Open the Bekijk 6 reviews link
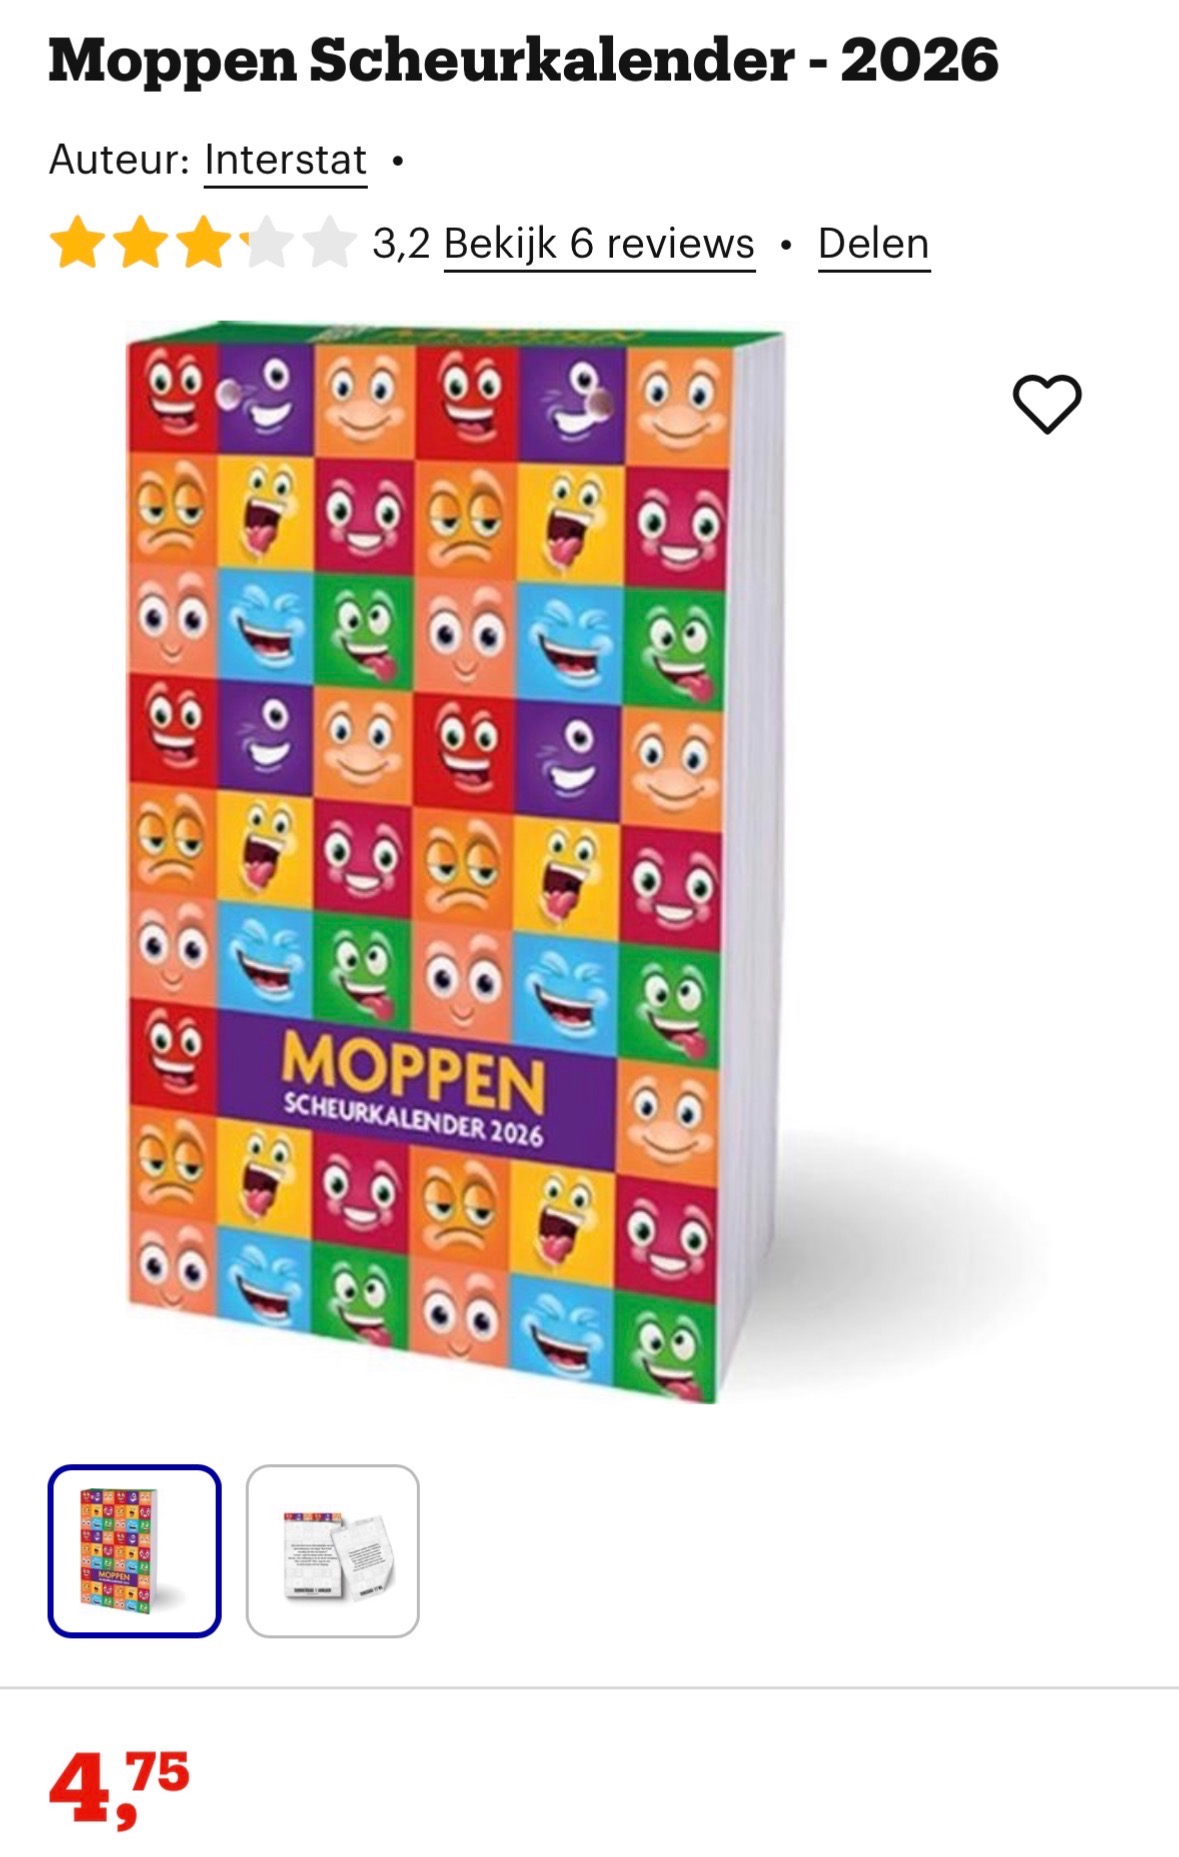The width and height of the screenshot is (1179, 1857). (599, 243)
